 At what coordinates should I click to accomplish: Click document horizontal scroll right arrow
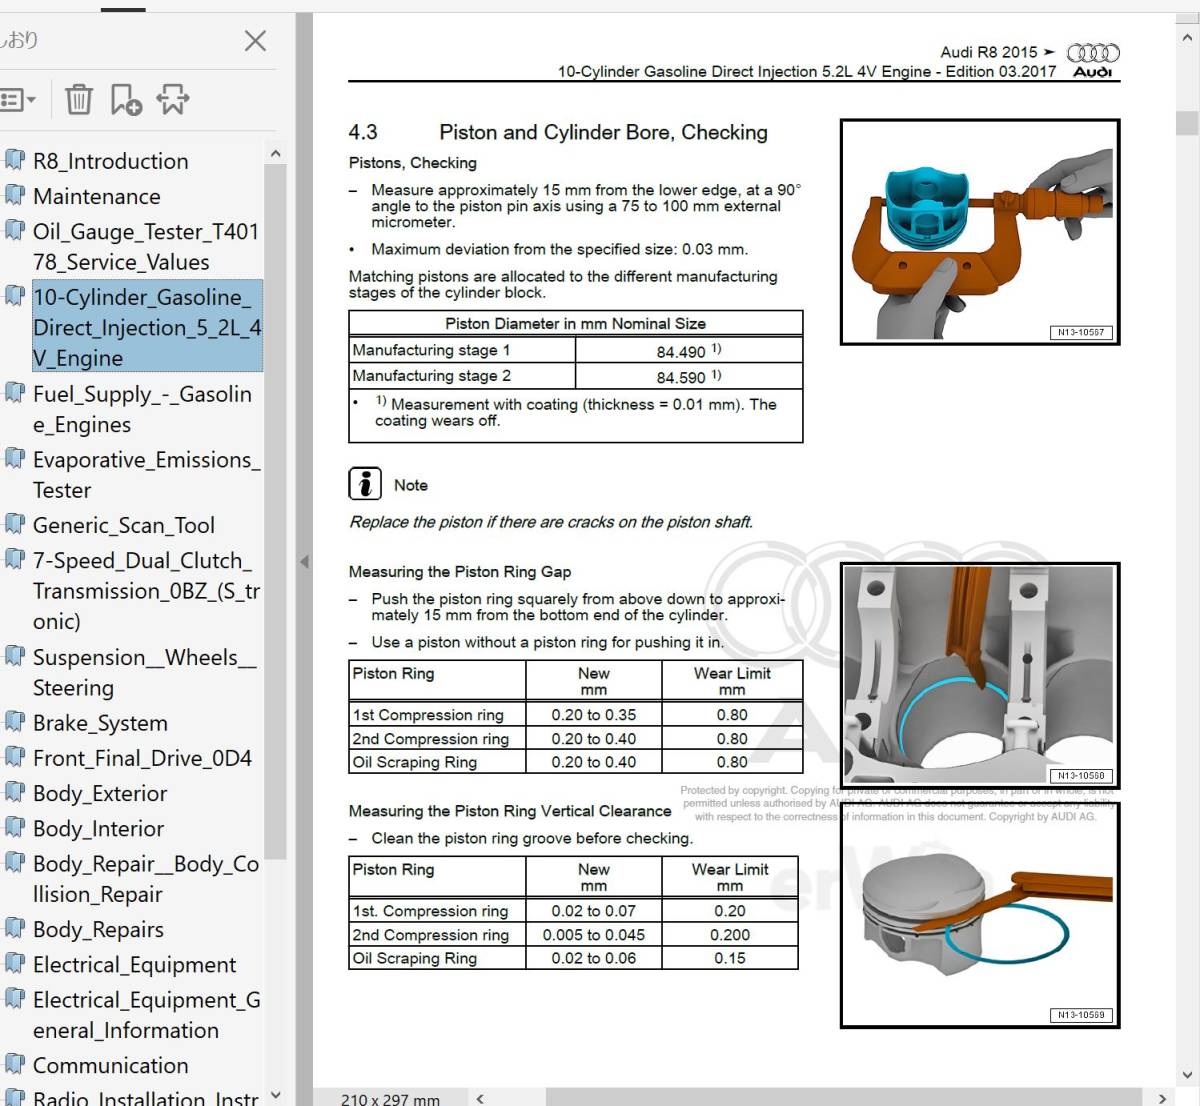click(x=1161, y=1098)
